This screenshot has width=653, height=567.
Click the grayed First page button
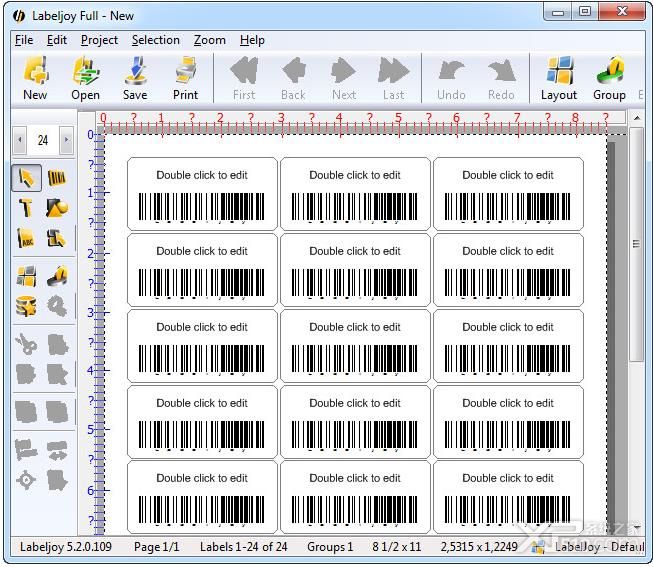(x=244, y=78)
